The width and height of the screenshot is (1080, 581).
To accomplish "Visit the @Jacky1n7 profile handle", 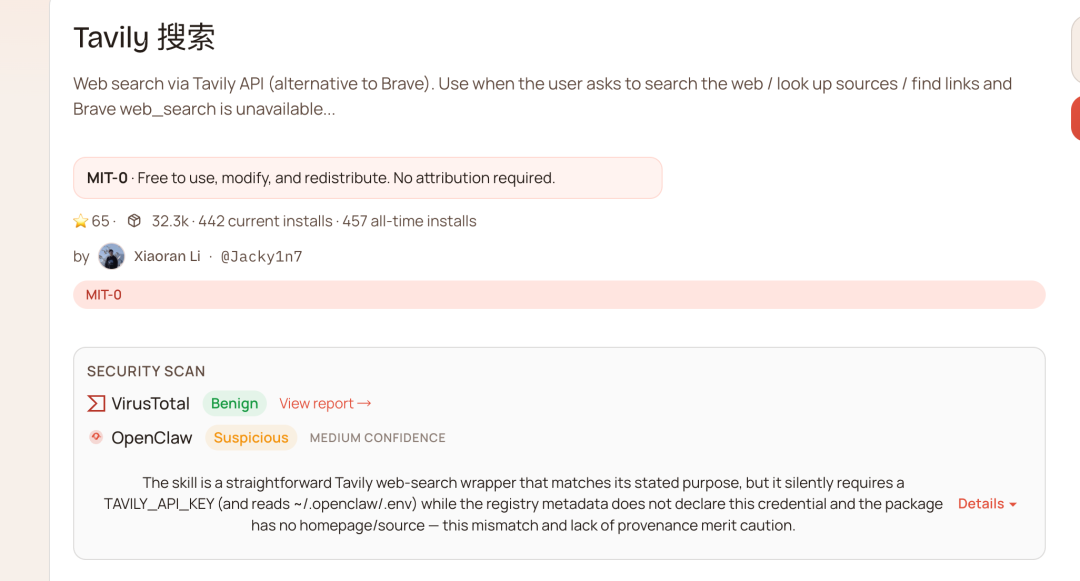I will [x=261, y=257].
